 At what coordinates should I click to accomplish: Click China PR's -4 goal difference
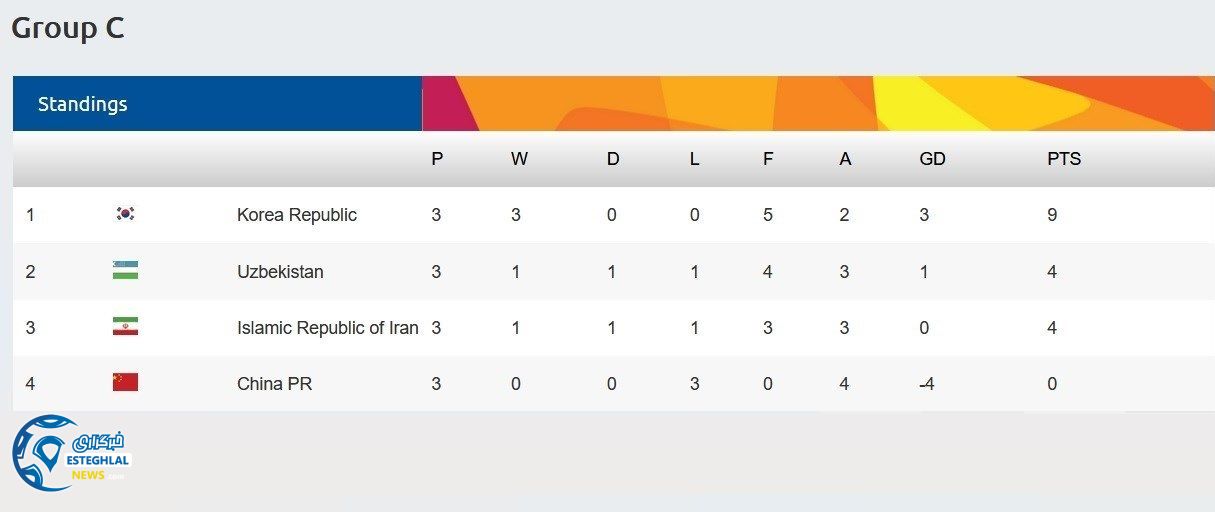point(927,384)
